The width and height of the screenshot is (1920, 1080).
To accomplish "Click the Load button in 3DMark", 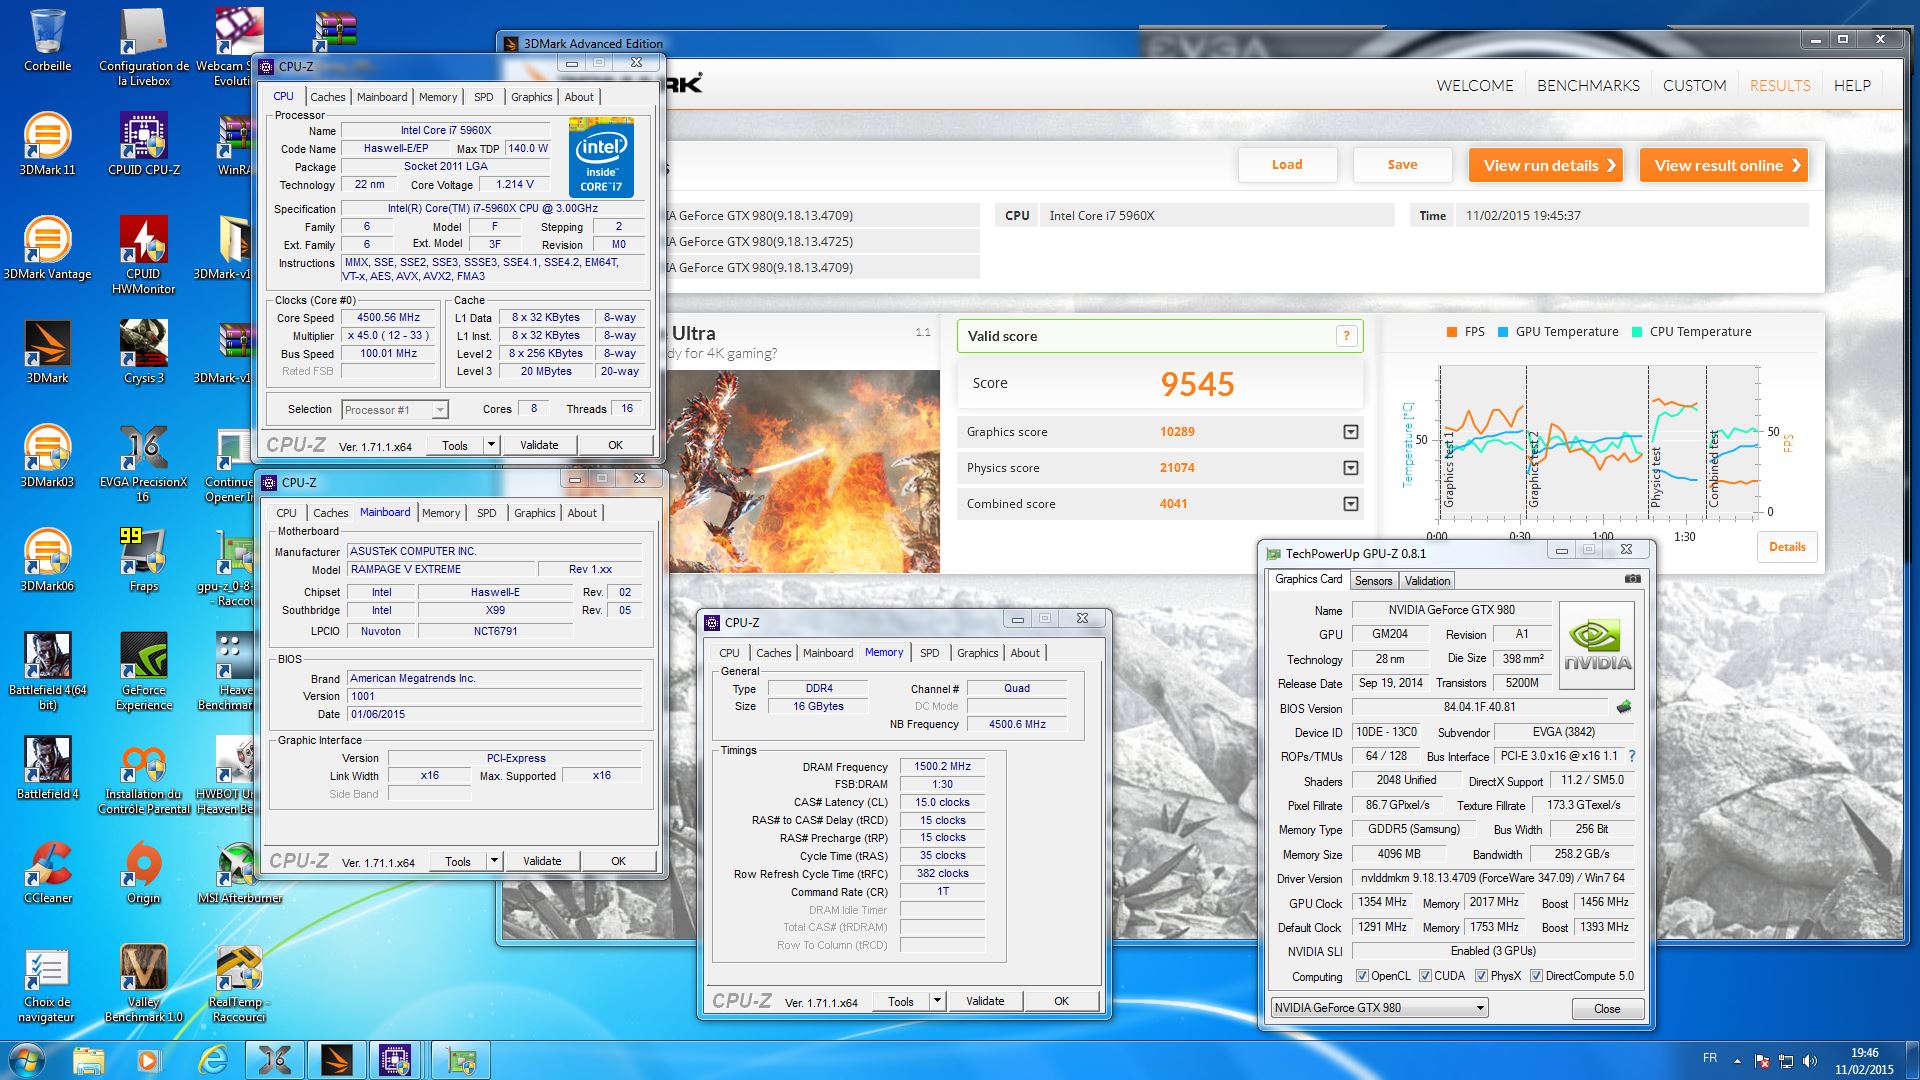I will 1287,165.
